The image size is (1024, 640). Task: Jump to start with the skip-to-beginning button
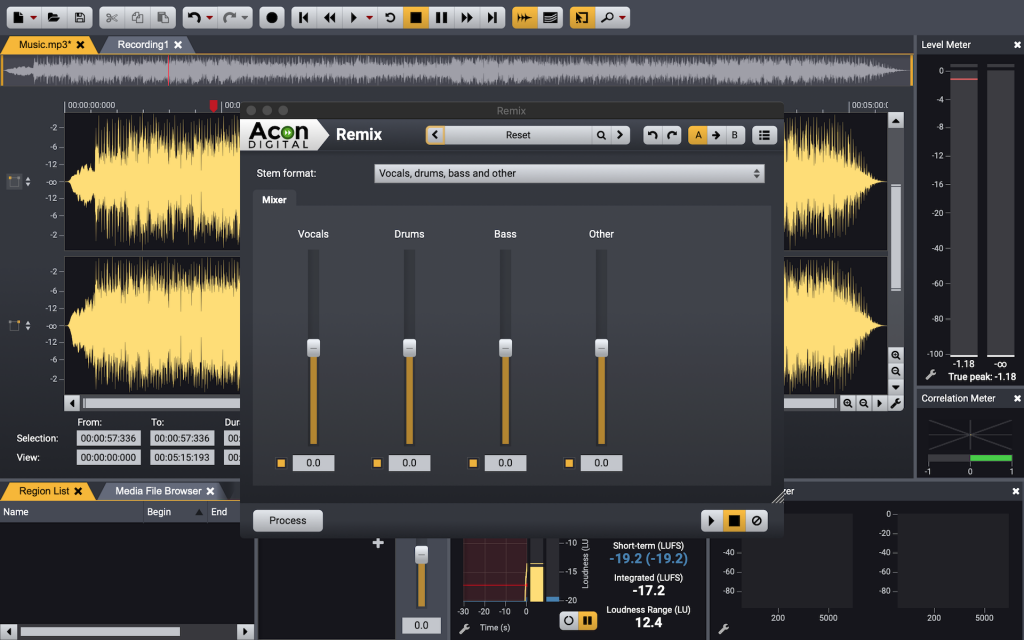click(x=303, y=17)
